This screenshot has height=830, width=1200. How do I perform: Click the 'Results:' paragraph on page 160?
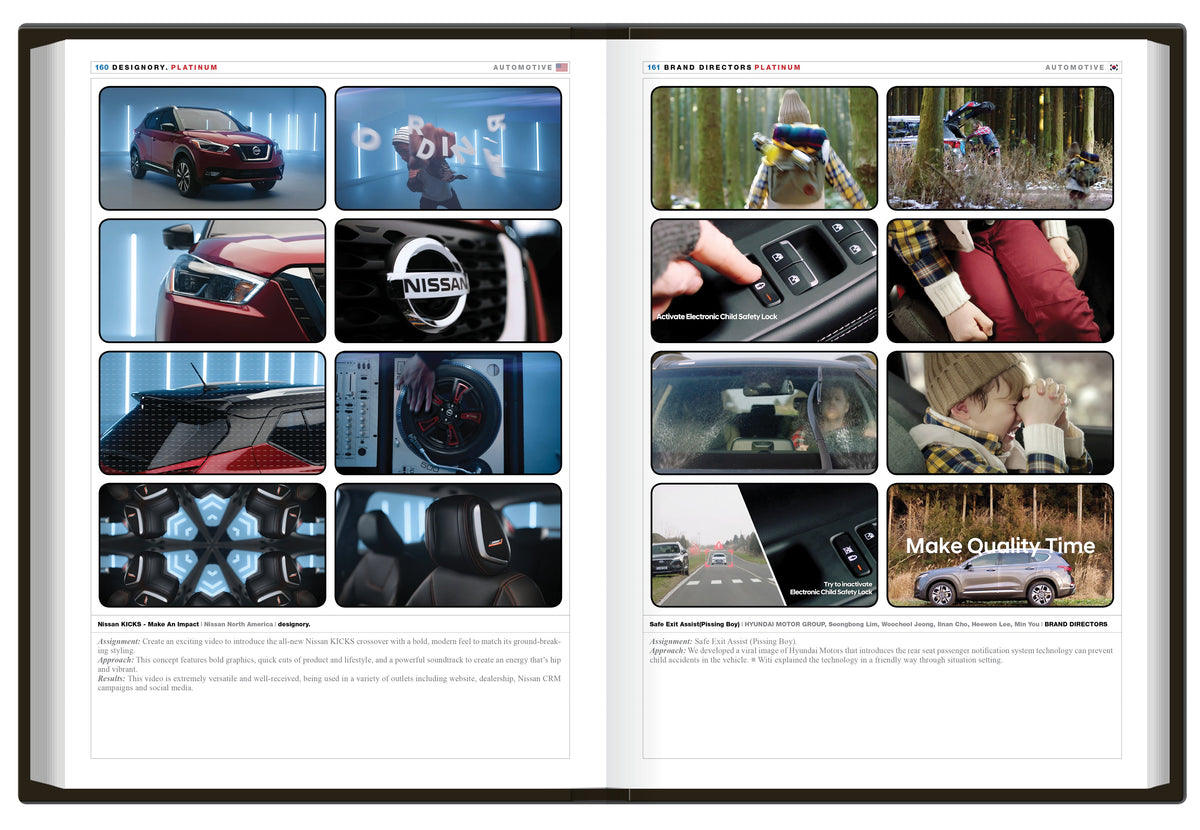coord(331,683)
